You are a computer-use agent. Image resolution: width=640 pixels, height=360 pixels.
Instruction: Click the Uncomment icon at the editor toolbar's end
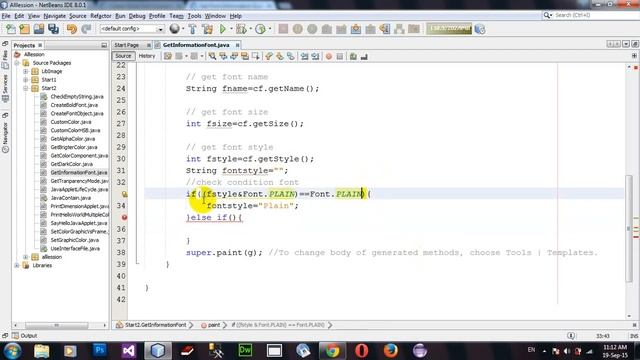[364, 56]
